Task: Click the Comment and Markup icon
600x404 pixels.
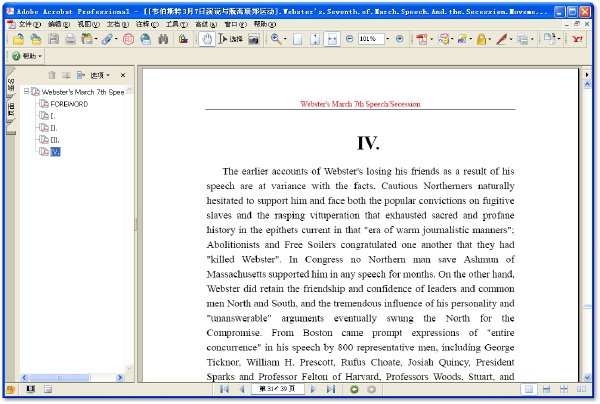Action: [443, 39]
